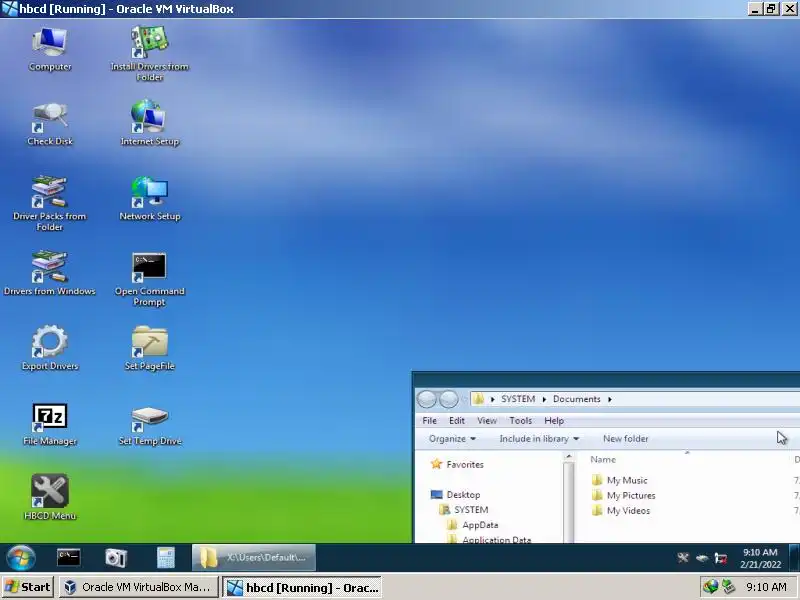800x600 pixels.
Task: Open command prompt from guest taskbar
Action: [68, 557]
